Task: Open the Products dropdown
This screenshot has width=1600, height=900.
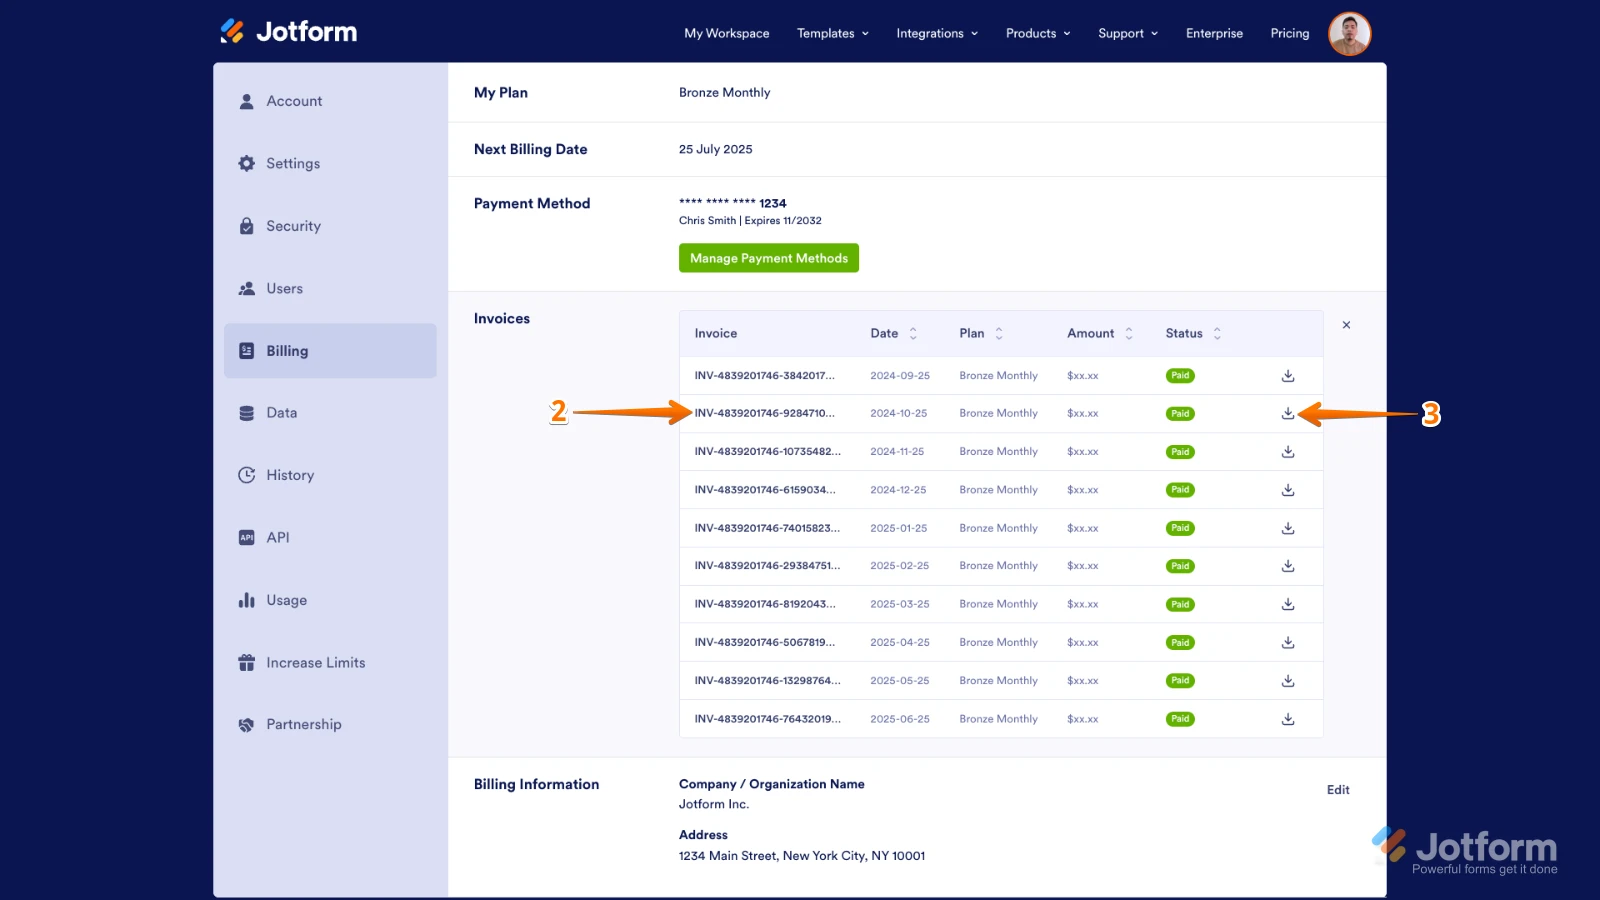Action: 1037,33
